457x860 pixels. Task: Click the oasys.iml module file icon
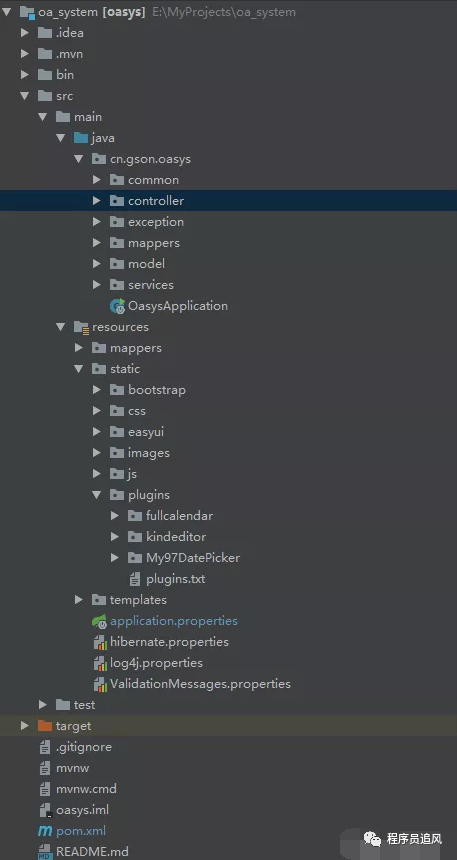(45, 810)
